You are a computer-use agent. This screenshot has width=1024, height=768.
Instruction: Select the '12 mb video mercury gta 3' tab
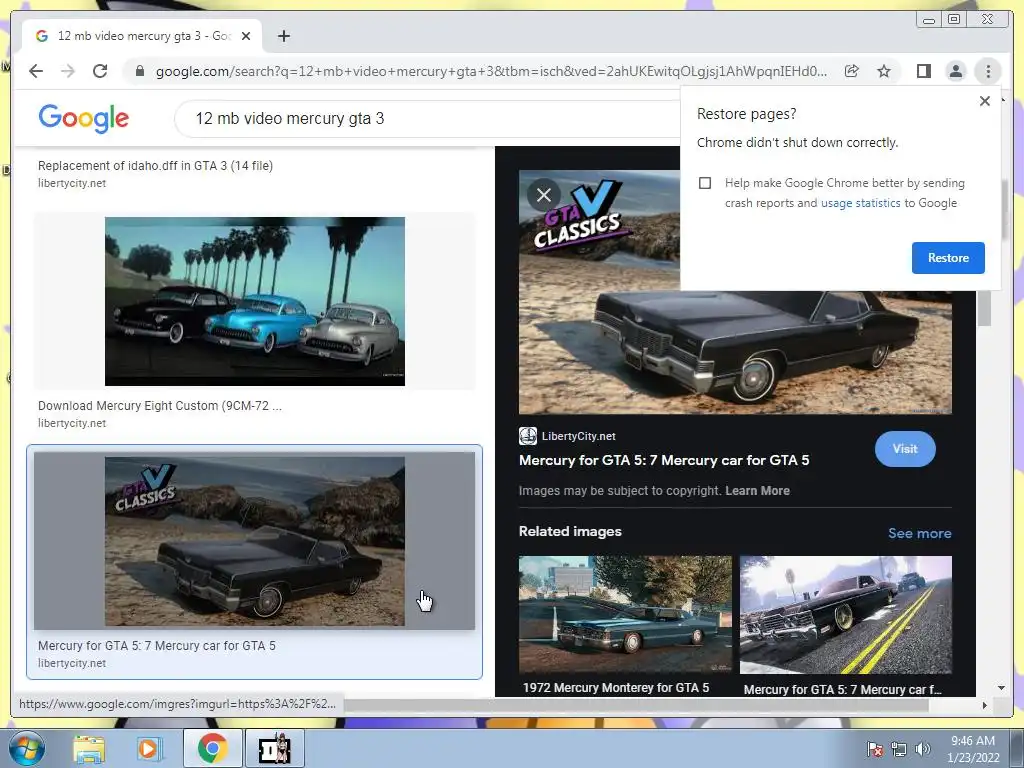click(x=142, y=37)
